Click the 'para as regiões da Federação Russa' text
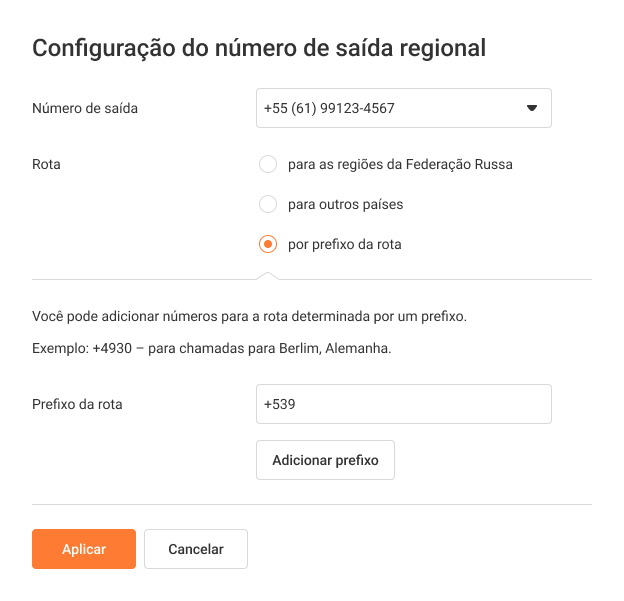This screenshot has width=624, height=601. 400,164
